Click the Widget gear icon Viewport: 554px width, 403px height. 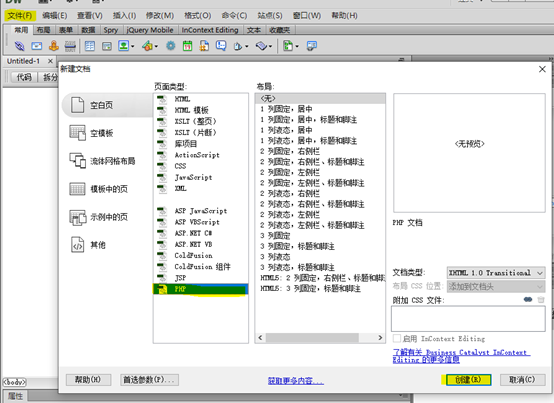[x=171, y=46]
